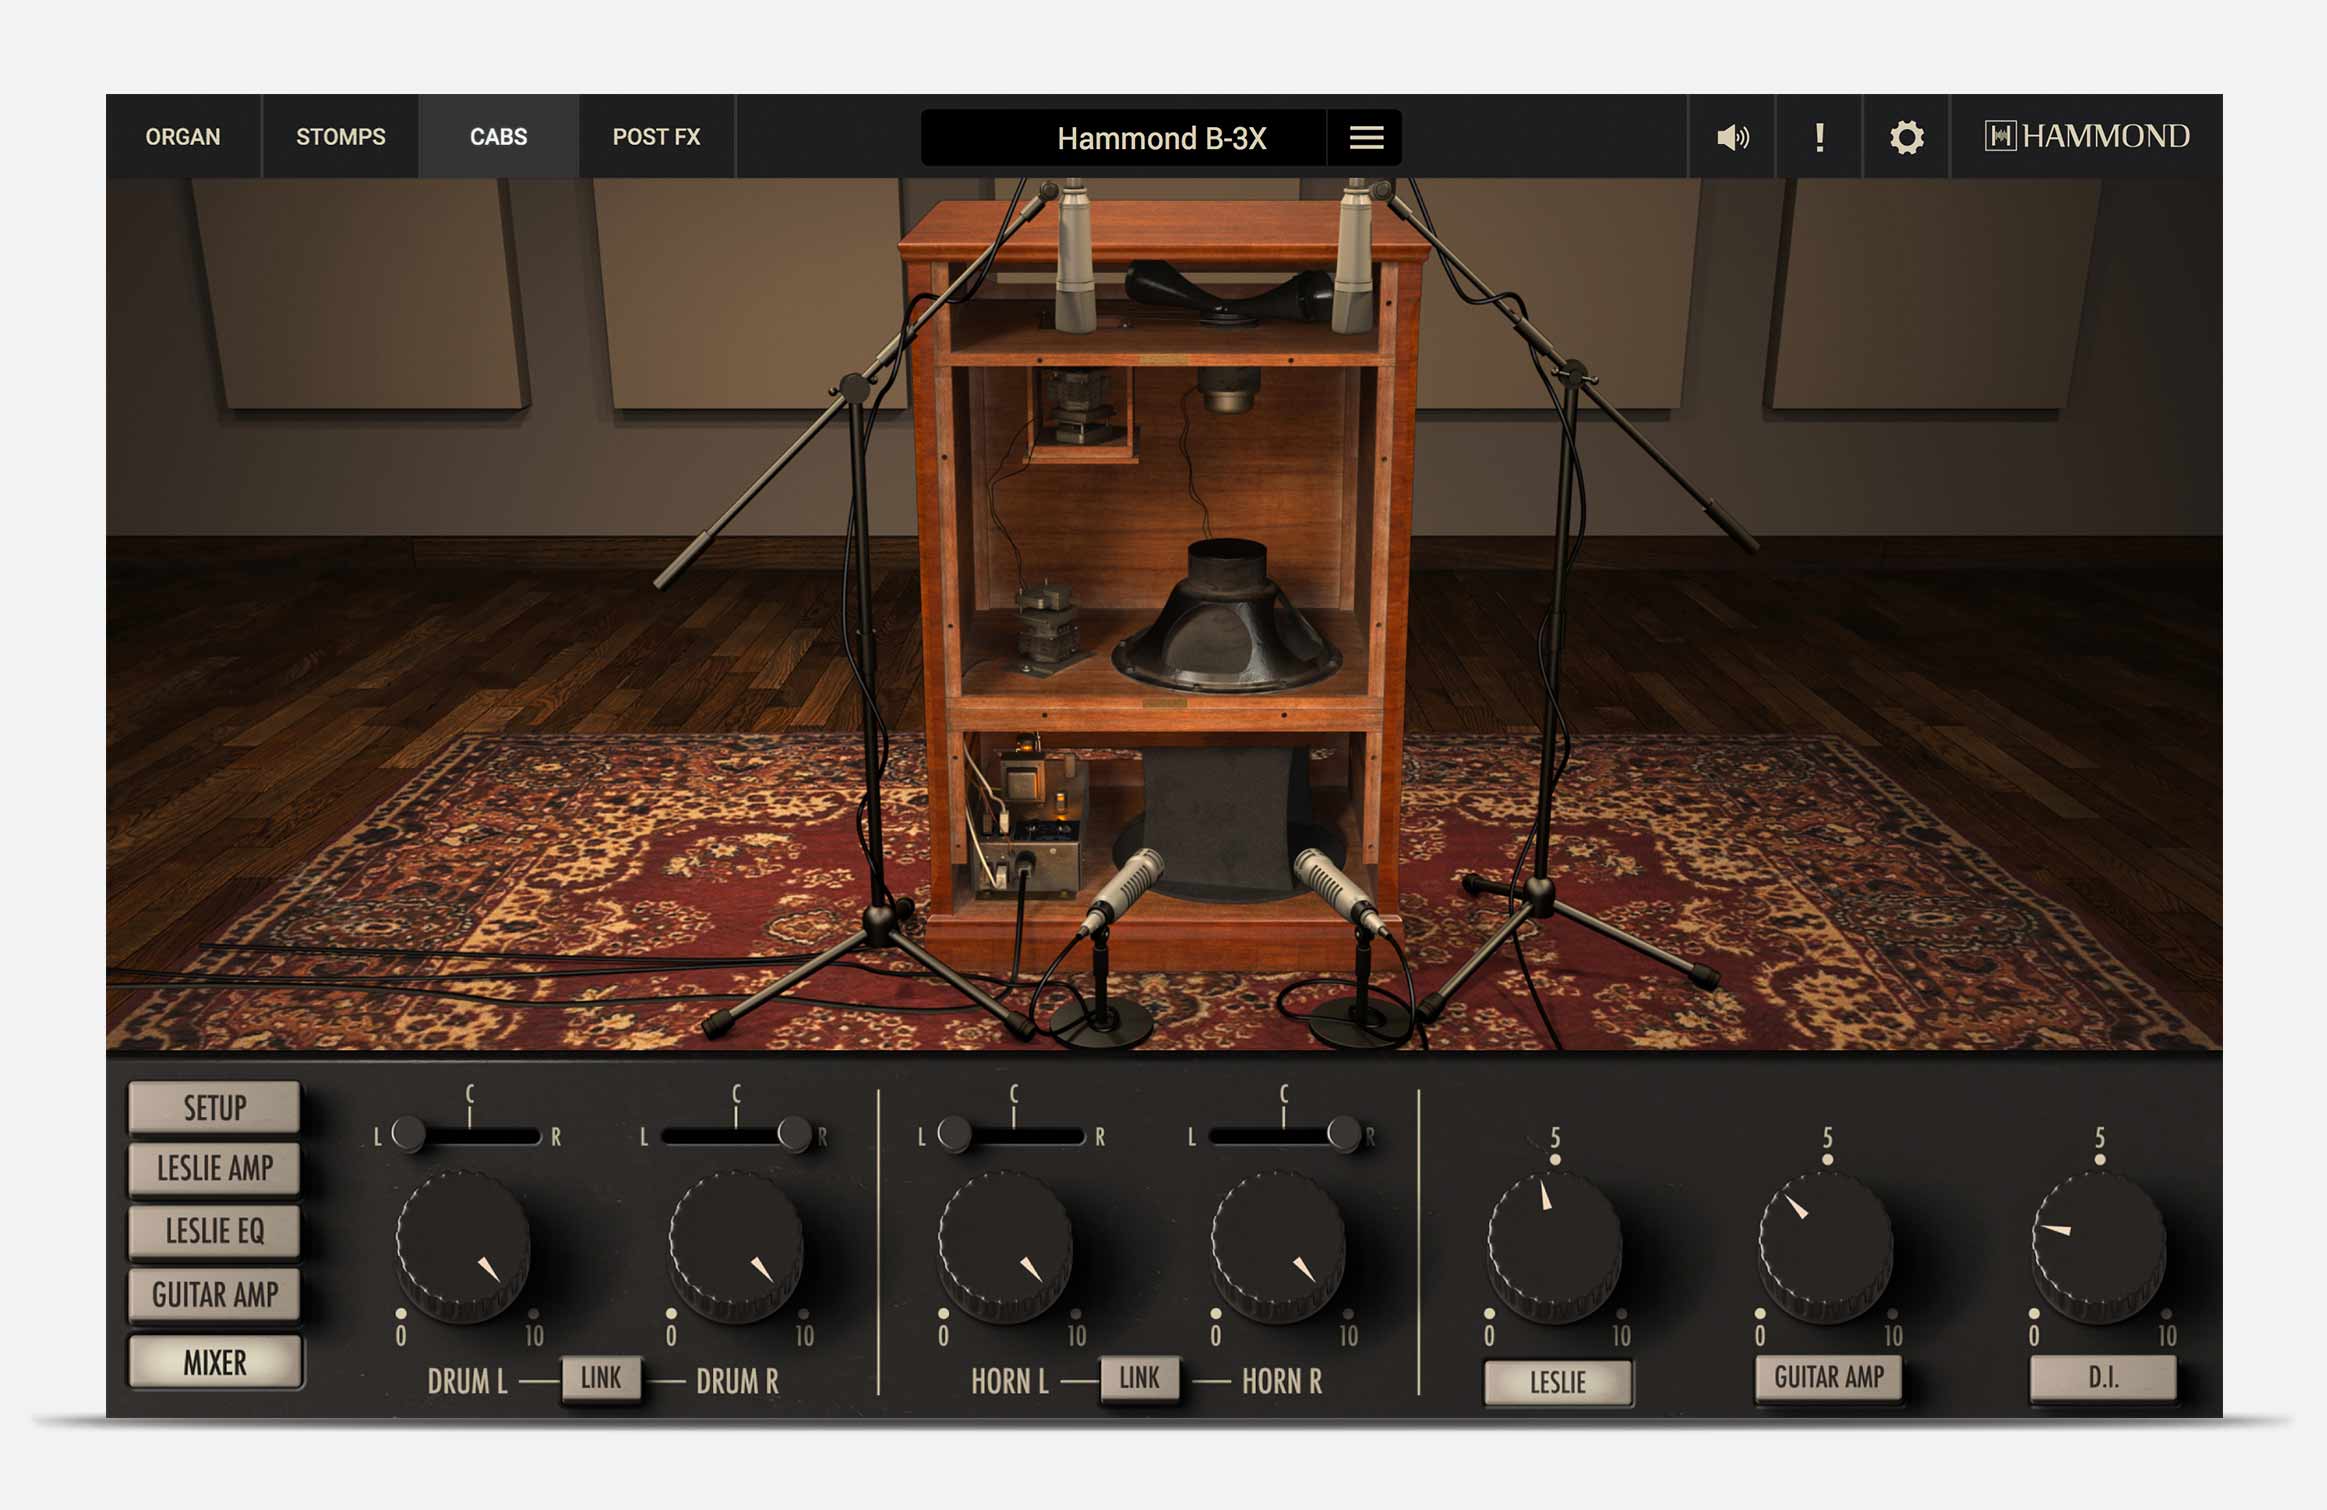Toggle the Drum L/R LINK button
2327x1510 pixels.
click(600, 1379)
